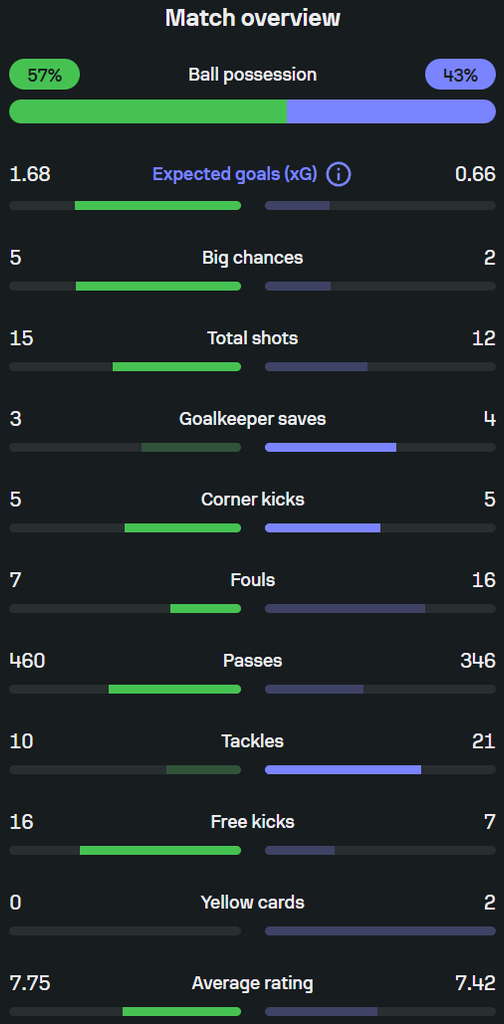Click the green ball possession bar segment
This screenshot has height=1024, width=504.
pos(148,112)
